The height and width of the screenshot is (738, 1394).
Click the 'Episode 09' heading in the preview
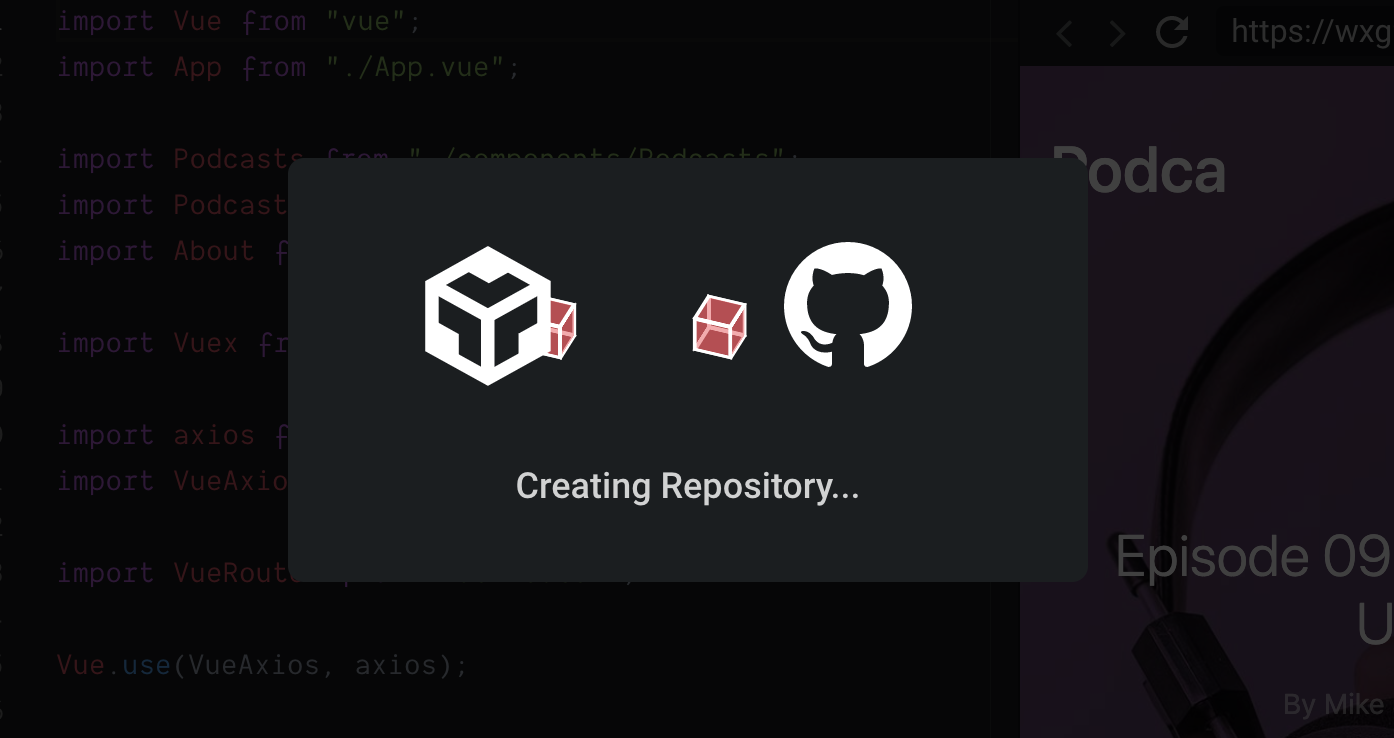pos(1253,557)
